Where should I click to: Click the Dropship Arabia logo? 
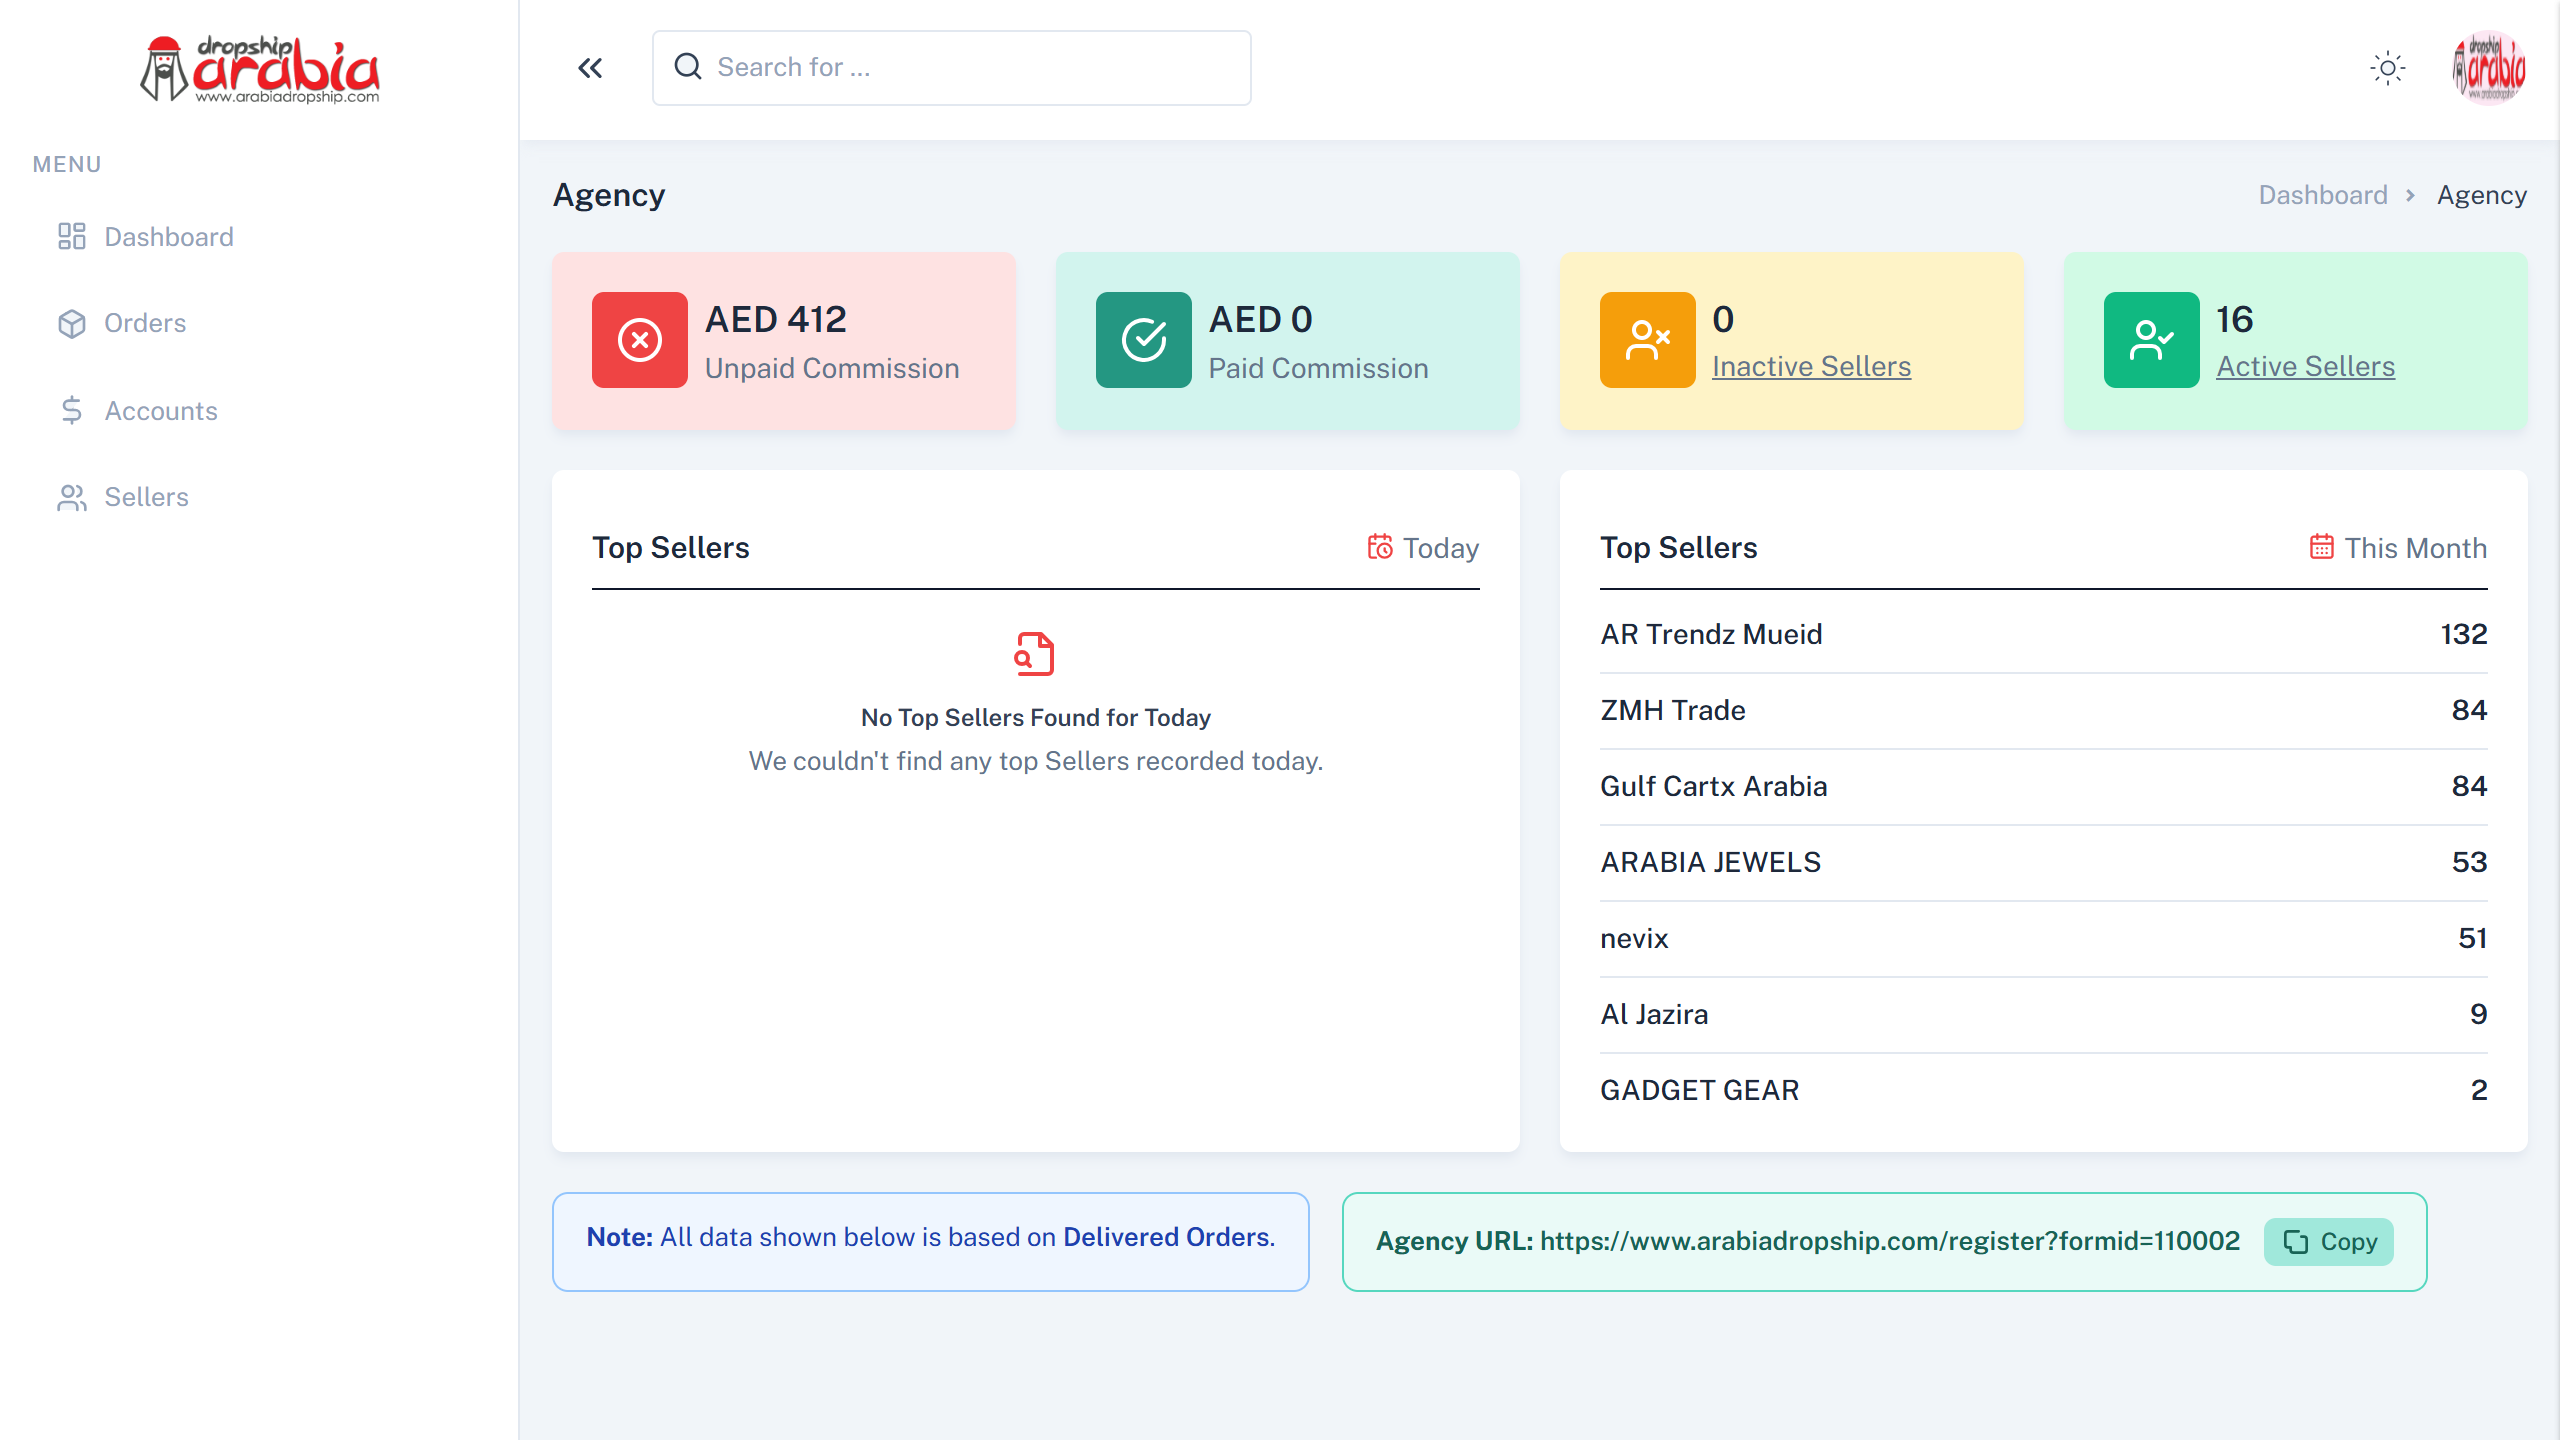[260, 70]
